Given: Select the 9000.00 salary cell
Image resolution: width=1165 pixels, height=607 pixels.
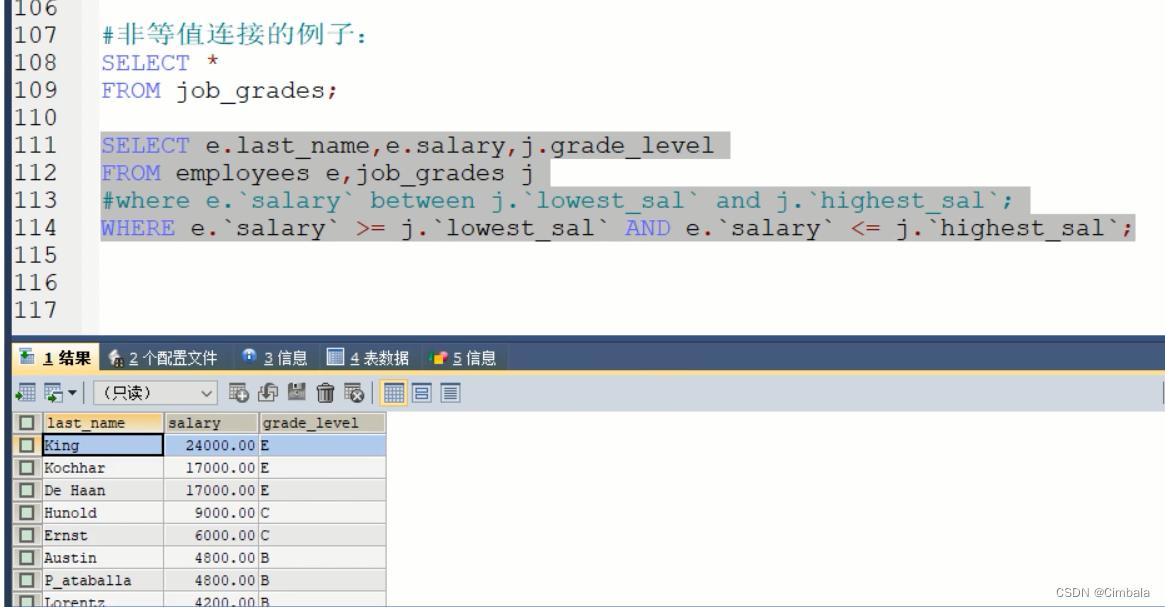Looking at the screenshot, I should tap(211, 513).
